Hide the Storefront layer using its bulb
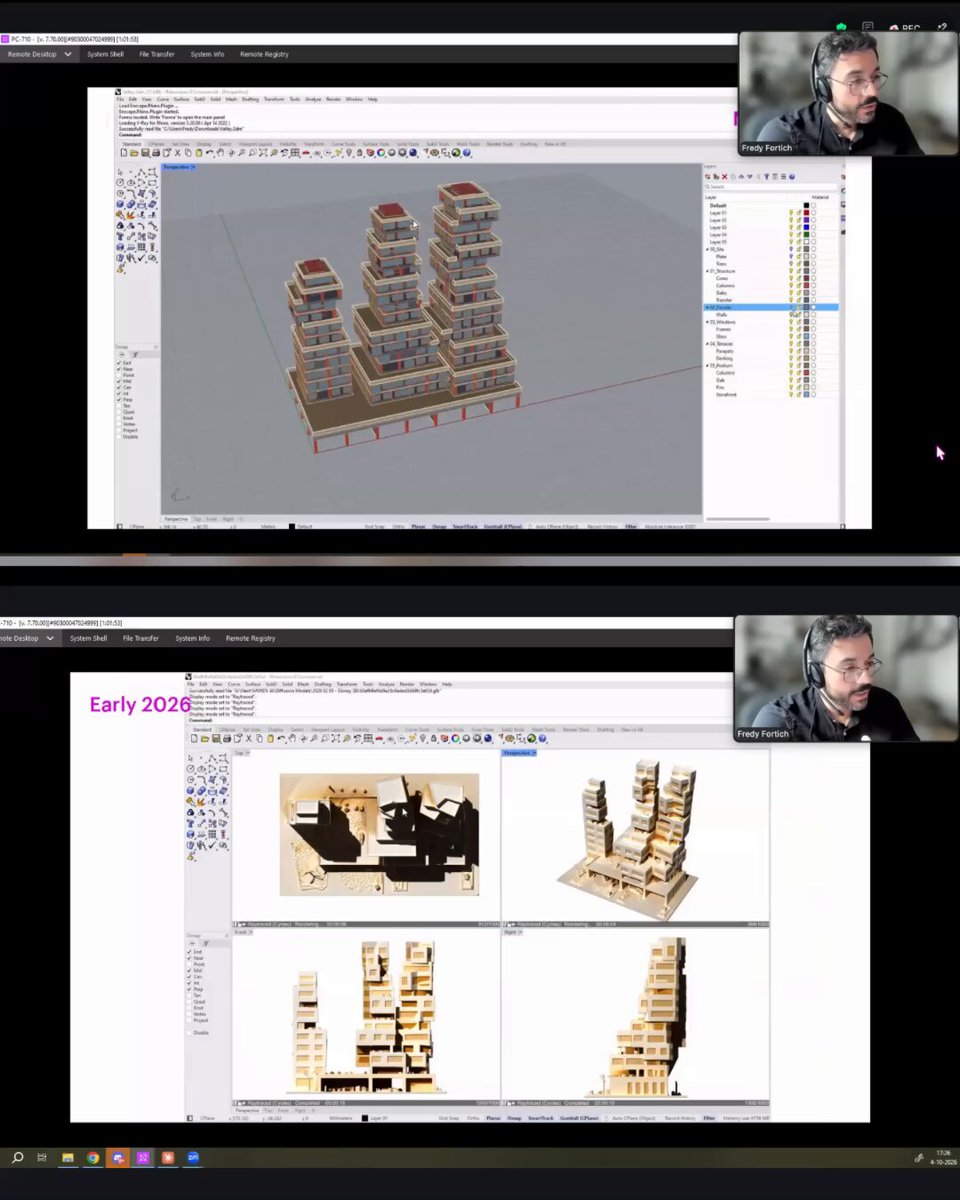960x1200 pixels. [x=791, y=394]
